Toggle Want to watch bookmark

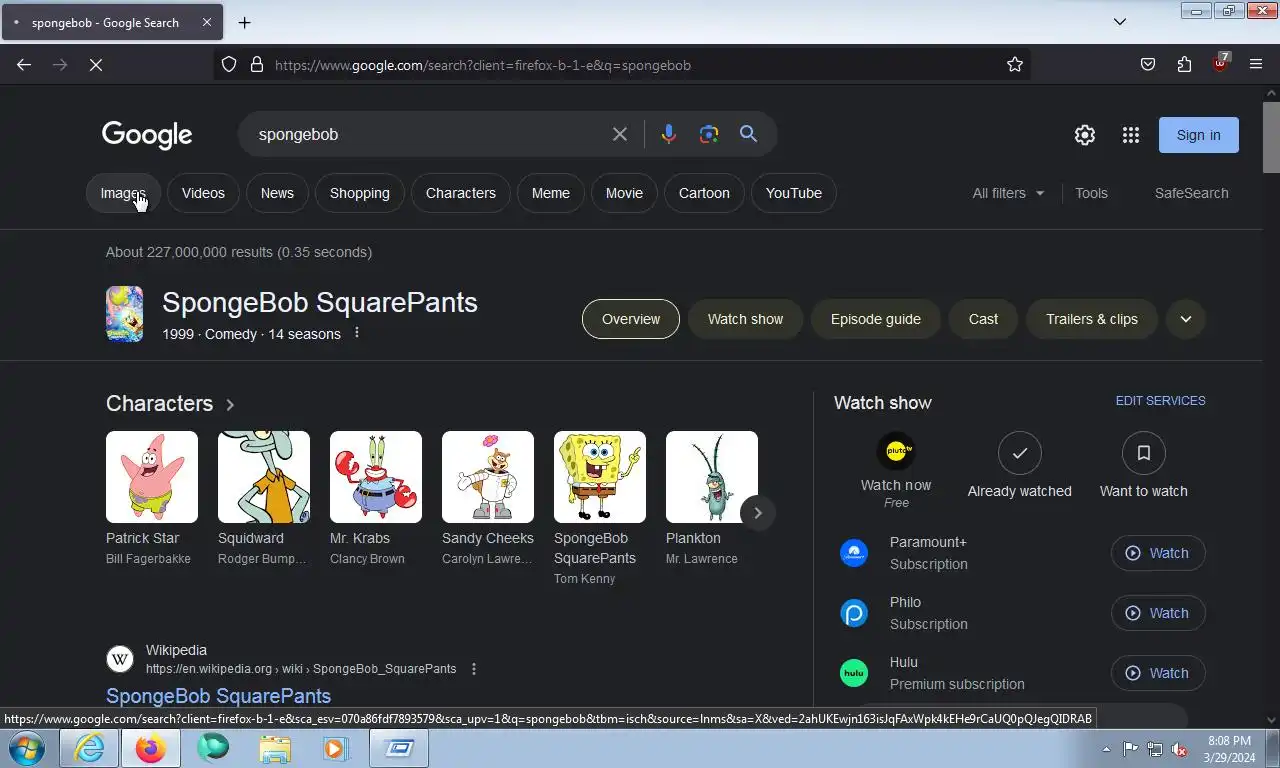click(x=1143, y=454)
